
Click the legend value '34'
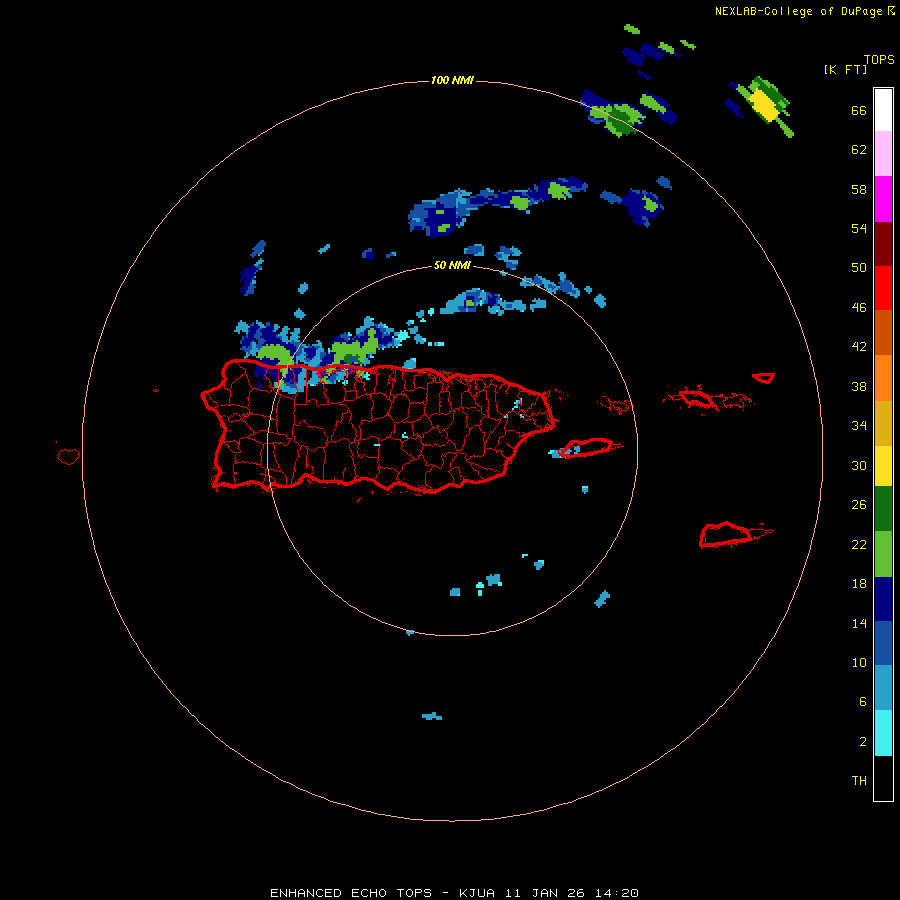tap(859, 426)
